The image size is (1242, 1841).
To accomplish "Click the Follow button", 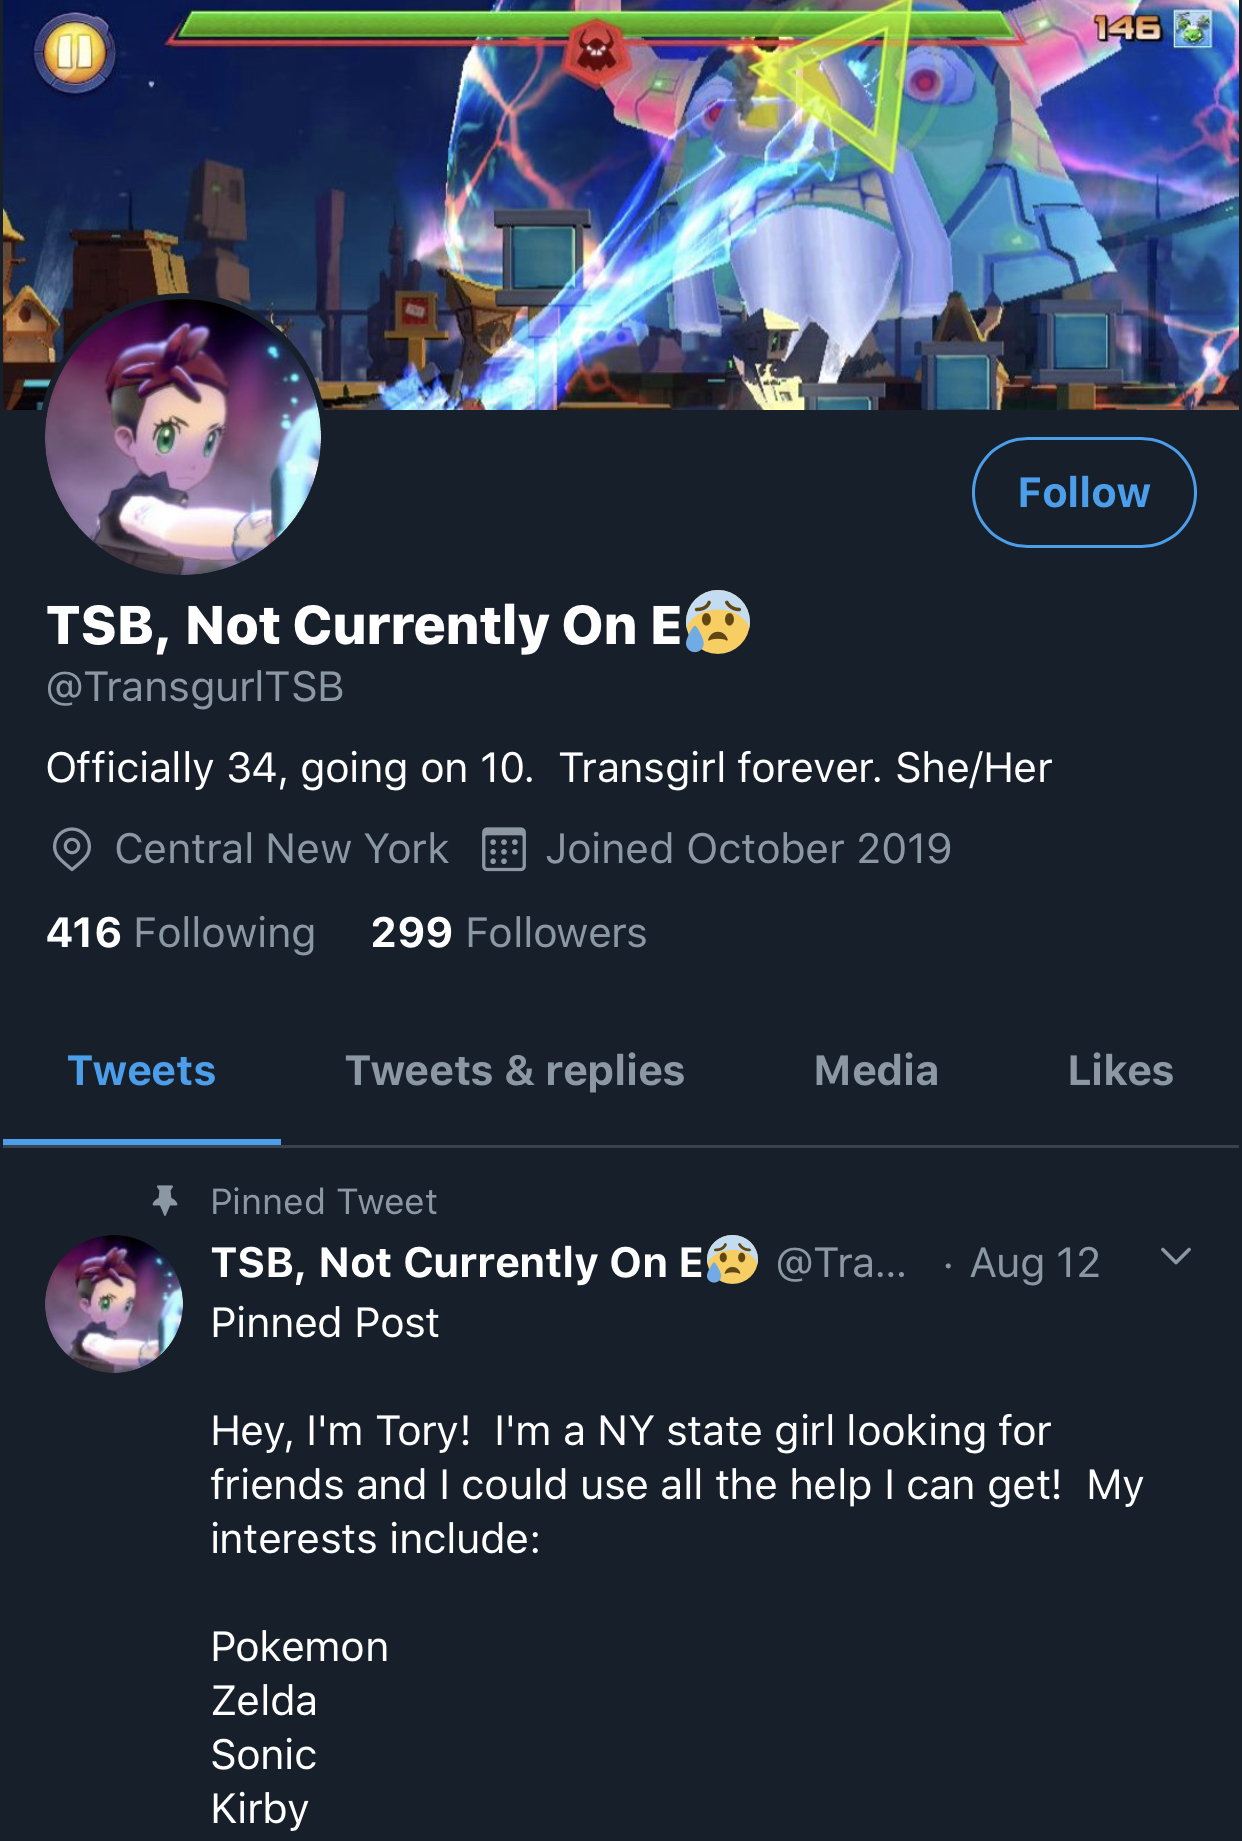I will (x=1084, y=492).
